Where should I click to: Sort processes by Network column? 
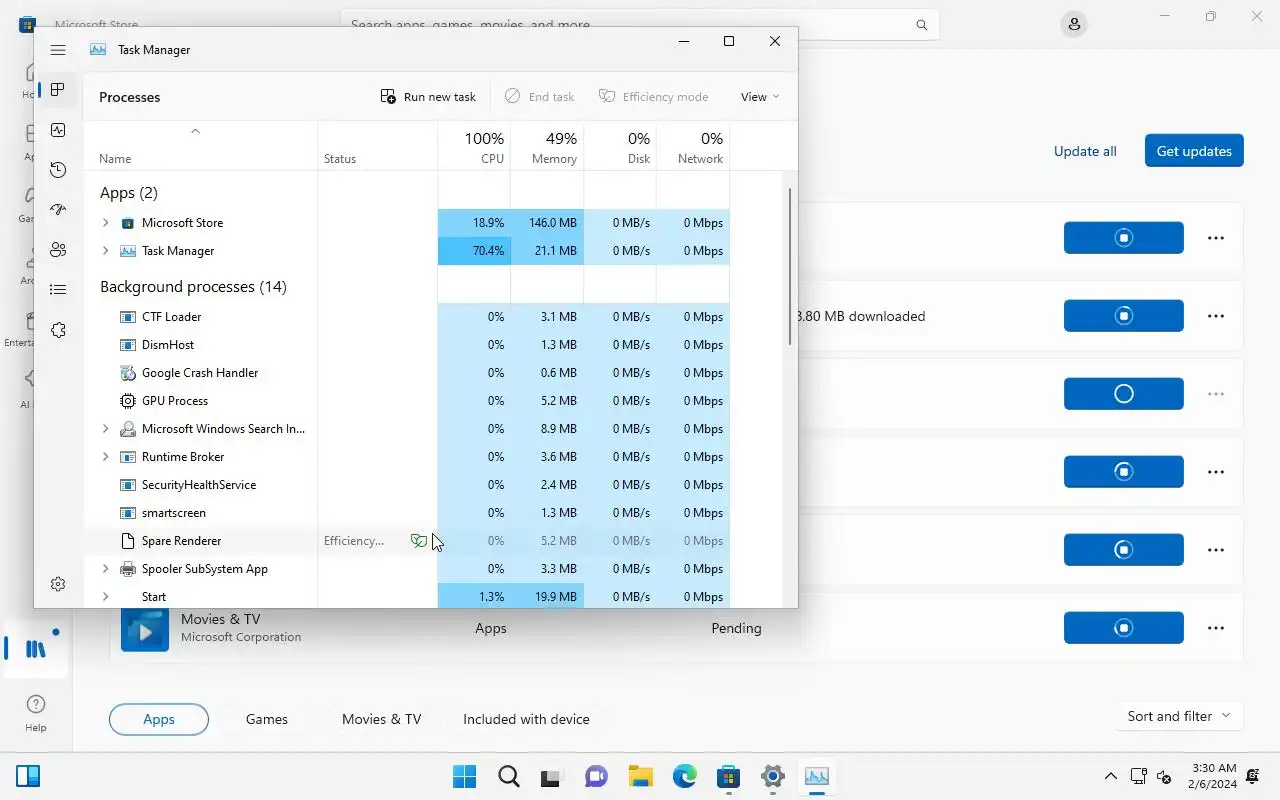tap(693, 146)
